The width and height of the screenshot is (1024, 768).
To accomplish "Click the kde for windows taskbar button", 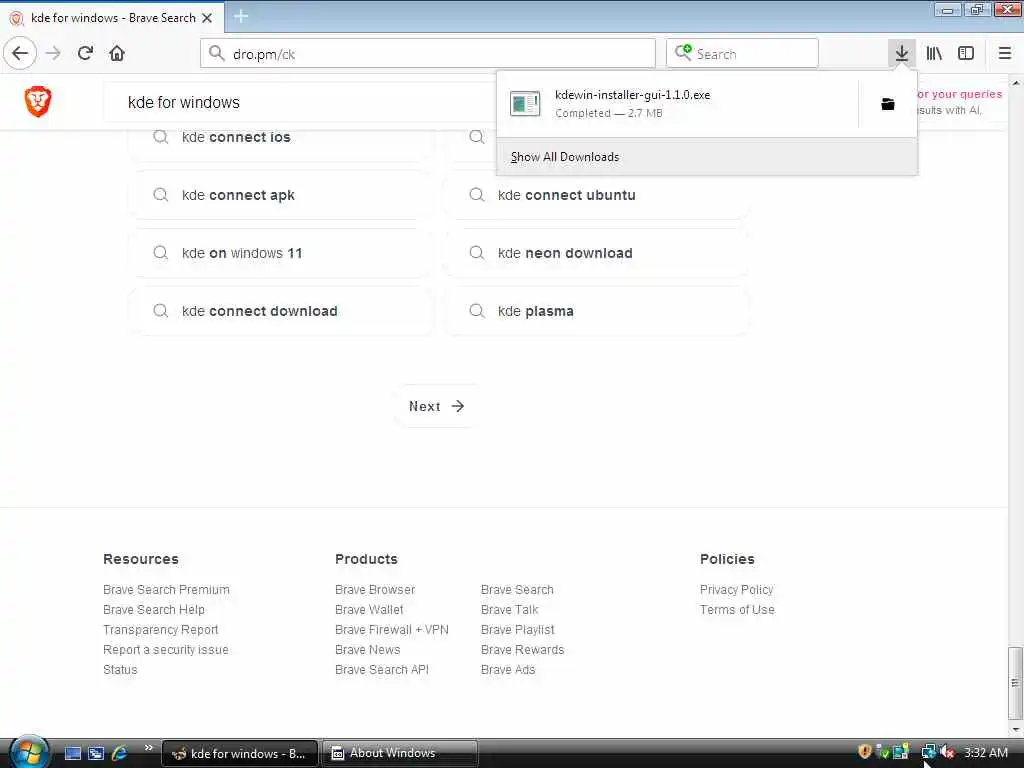I will (240, 753).
